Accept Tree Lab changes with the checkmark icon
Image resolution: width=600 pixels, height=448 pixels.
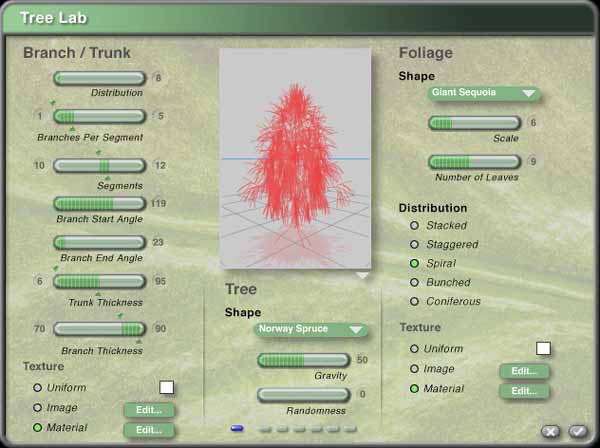tap(577, 431)
